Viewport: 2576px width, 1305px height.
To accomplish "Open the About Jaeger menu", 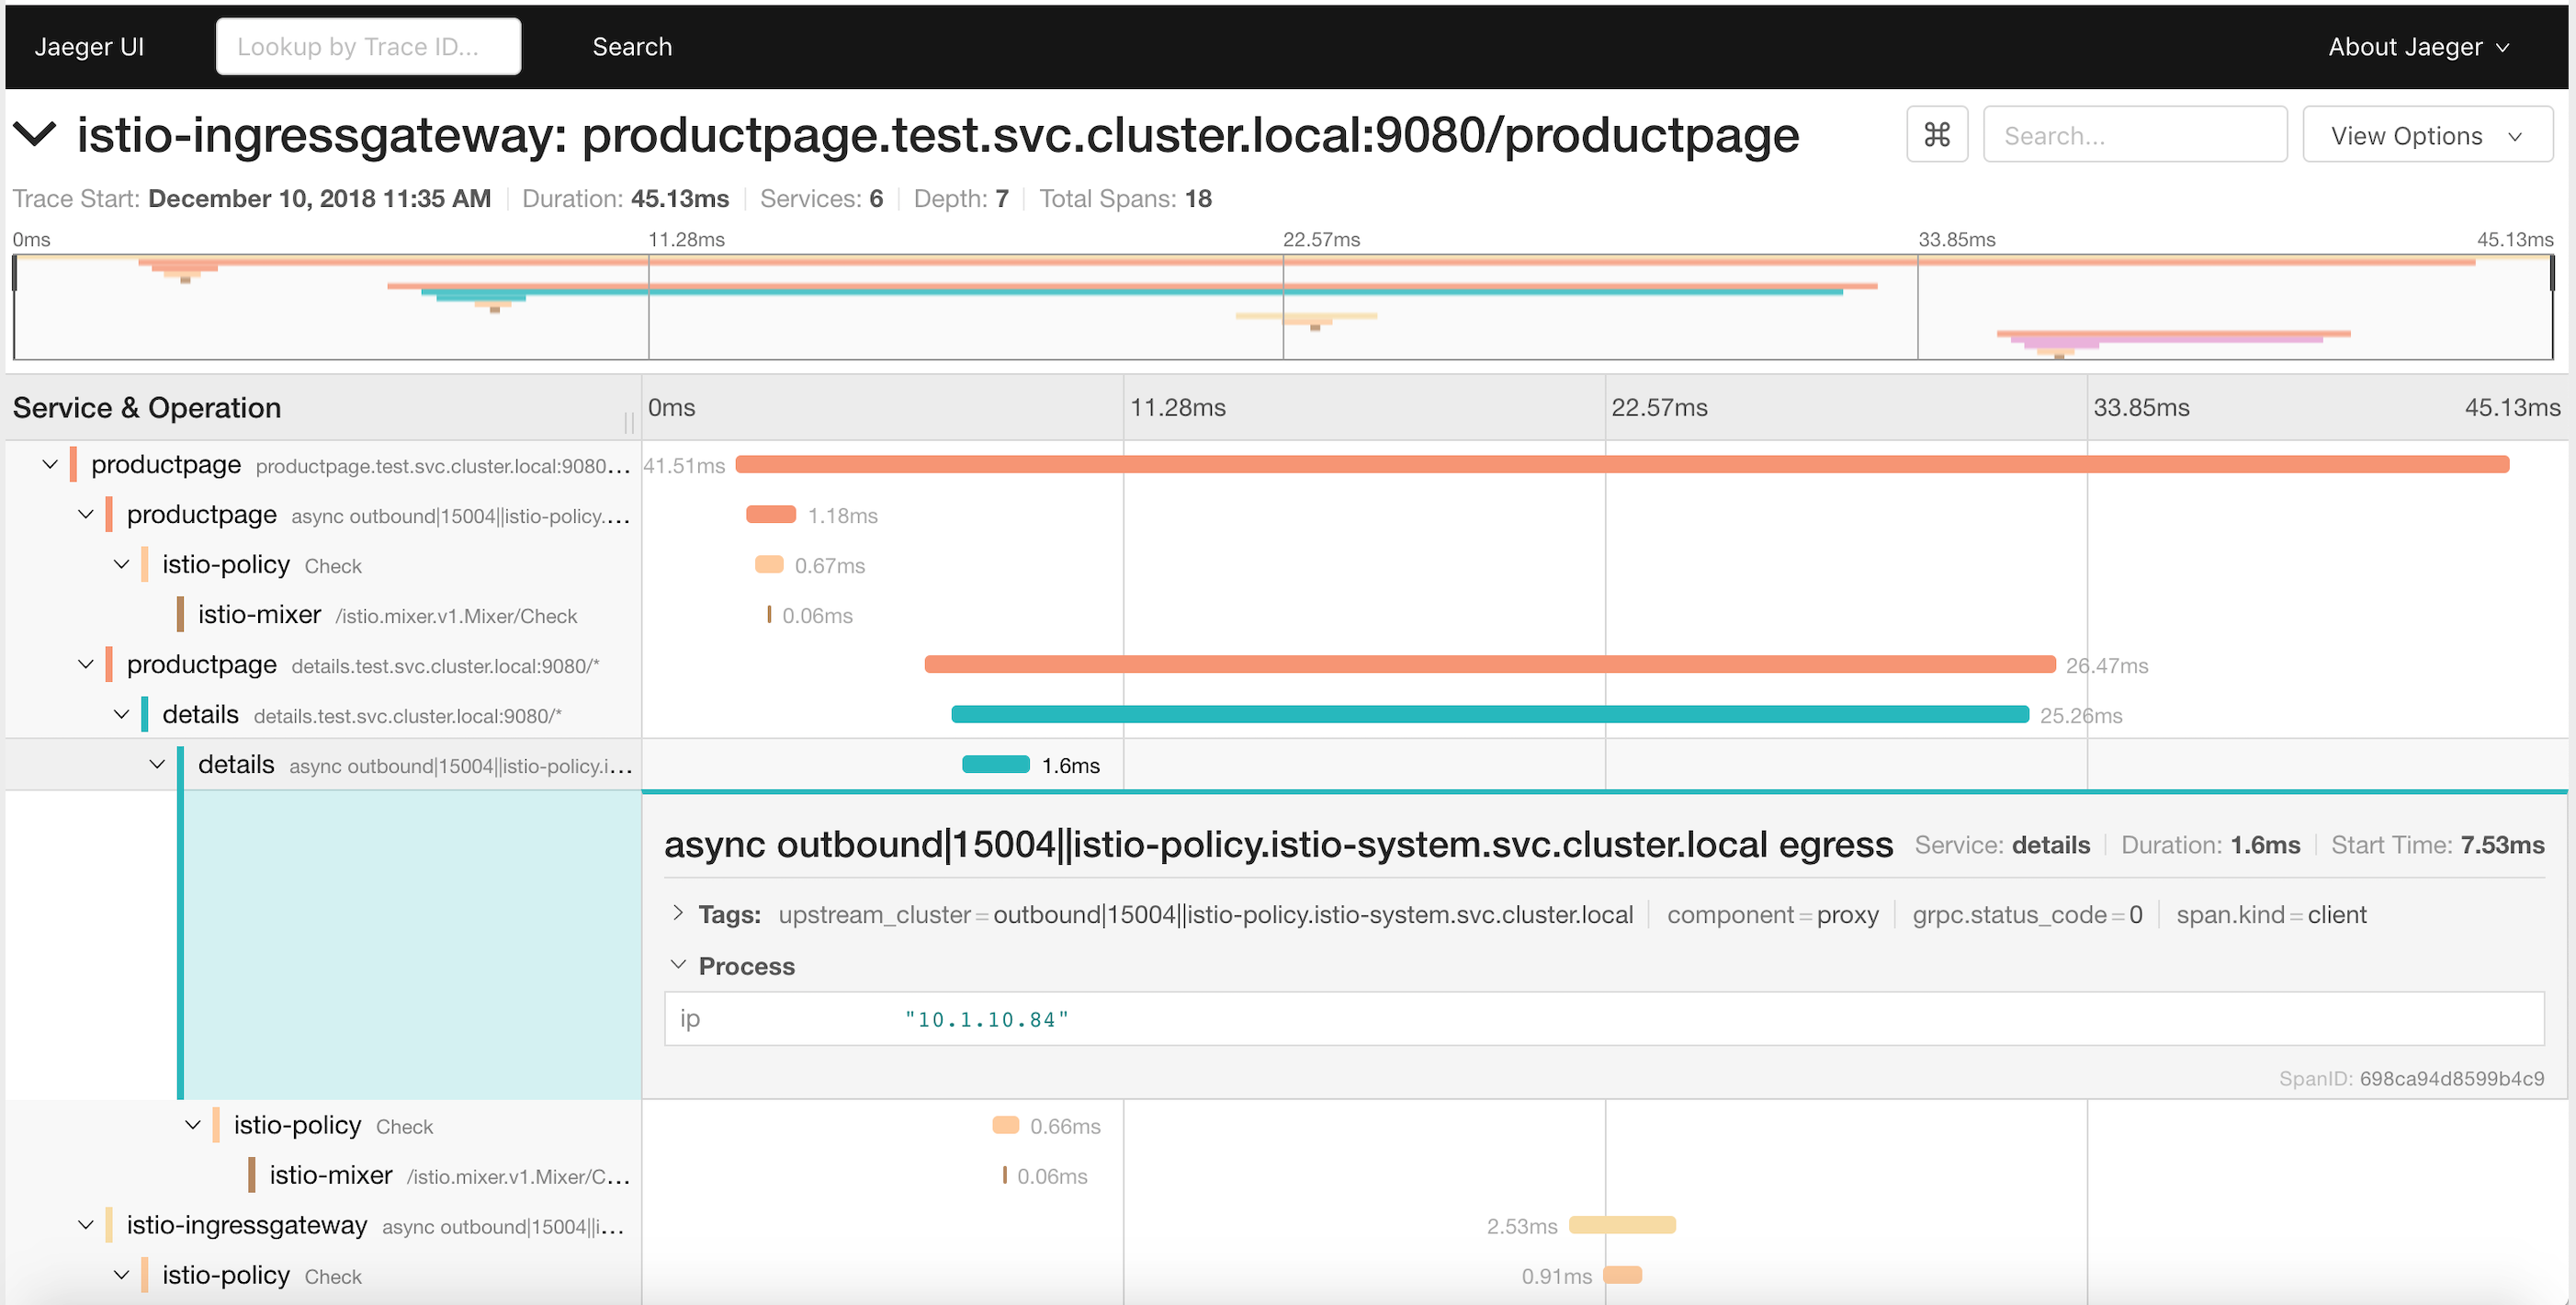I will tap(2417, 46).
